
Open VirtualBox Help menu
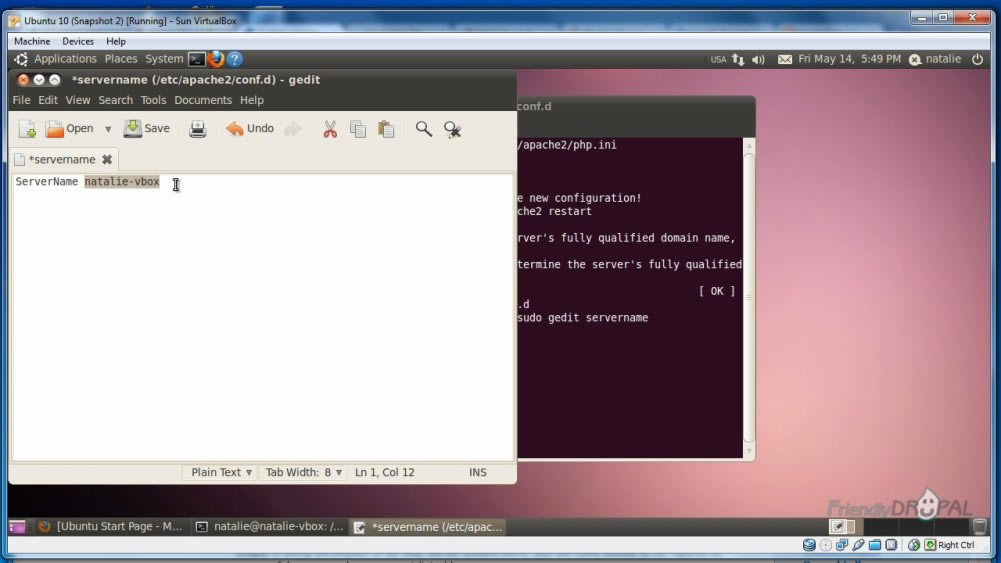pyautogui.click(x=116, y=41)
